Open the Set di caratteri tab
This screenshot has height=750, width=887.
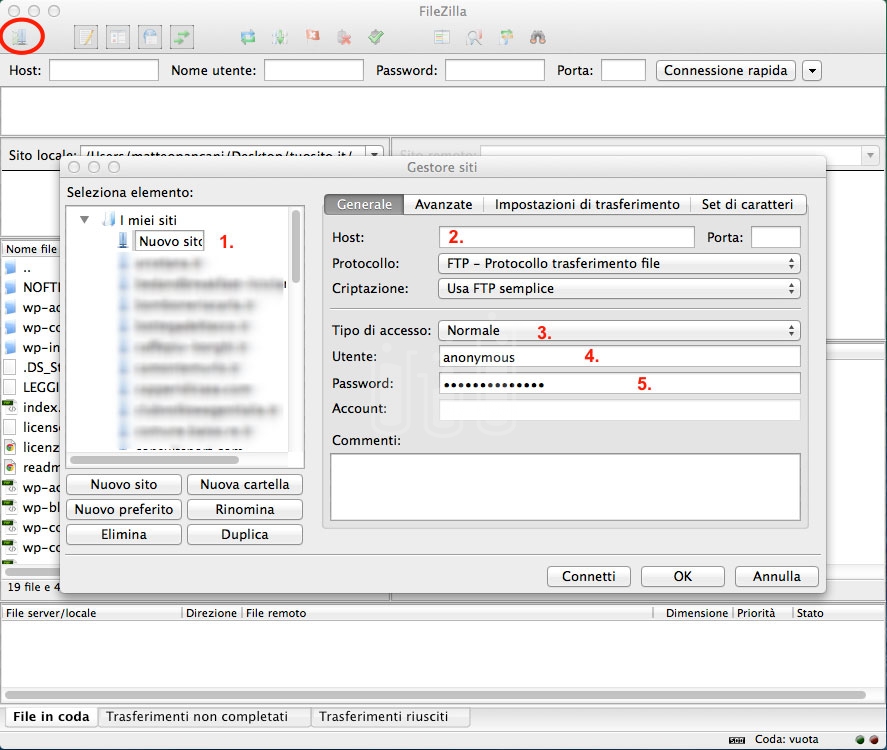[747, 204]
